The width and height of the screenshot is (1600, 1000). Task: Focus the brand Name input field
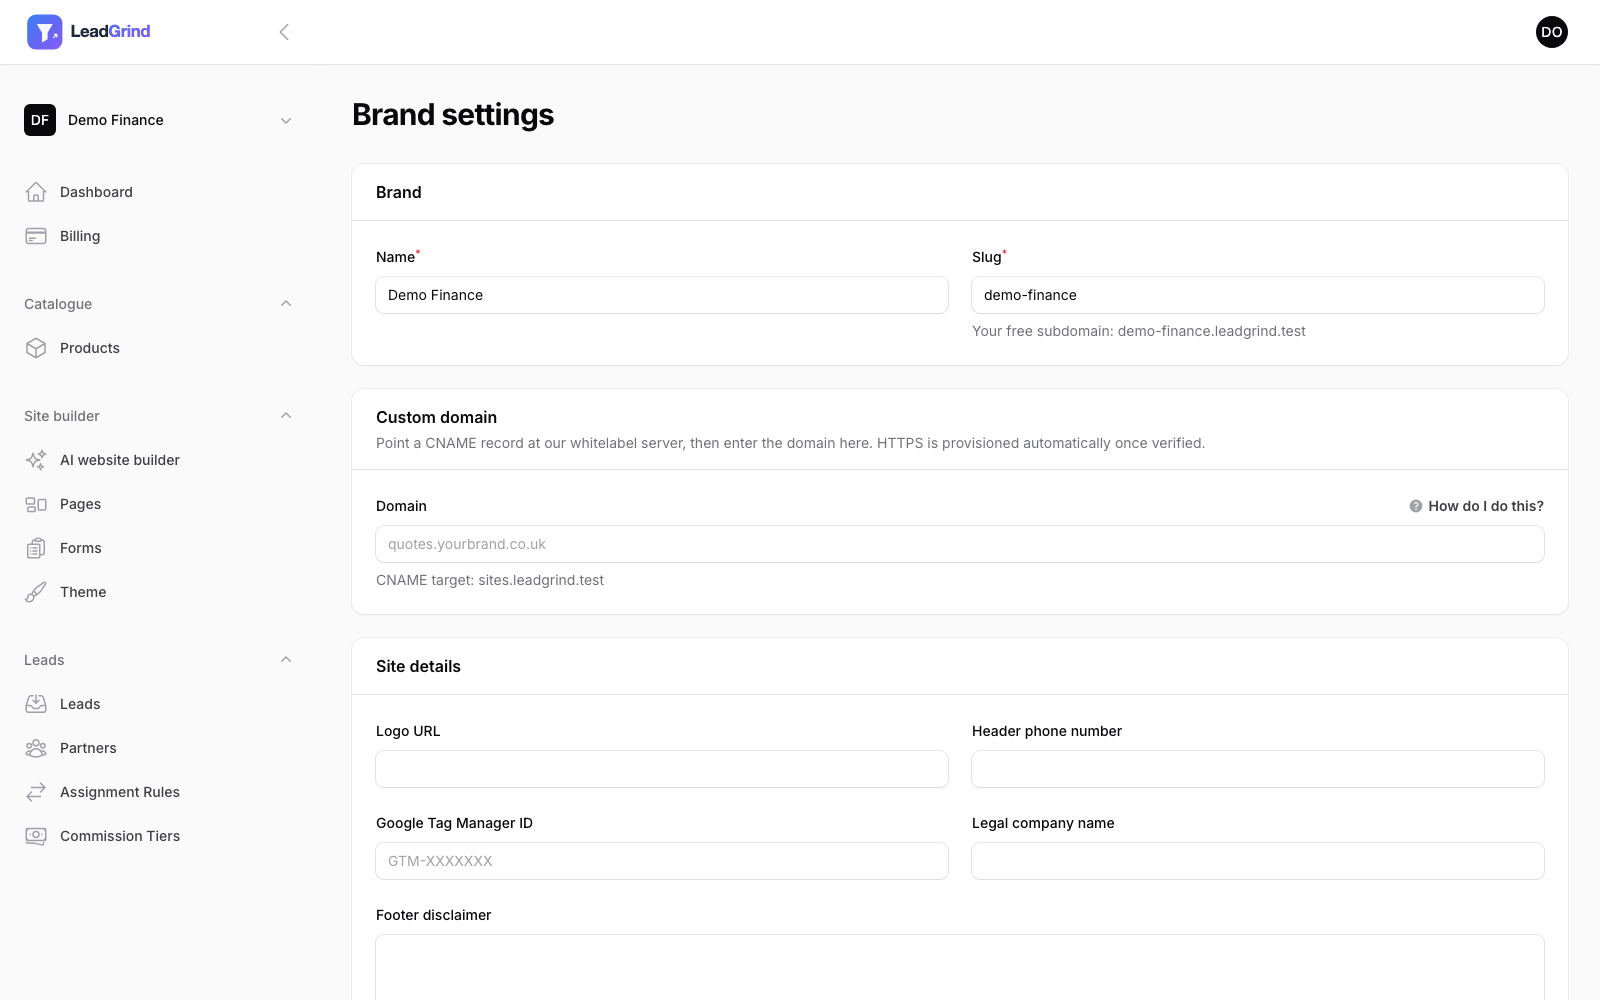pyautogui.click(x=662, y=295)
